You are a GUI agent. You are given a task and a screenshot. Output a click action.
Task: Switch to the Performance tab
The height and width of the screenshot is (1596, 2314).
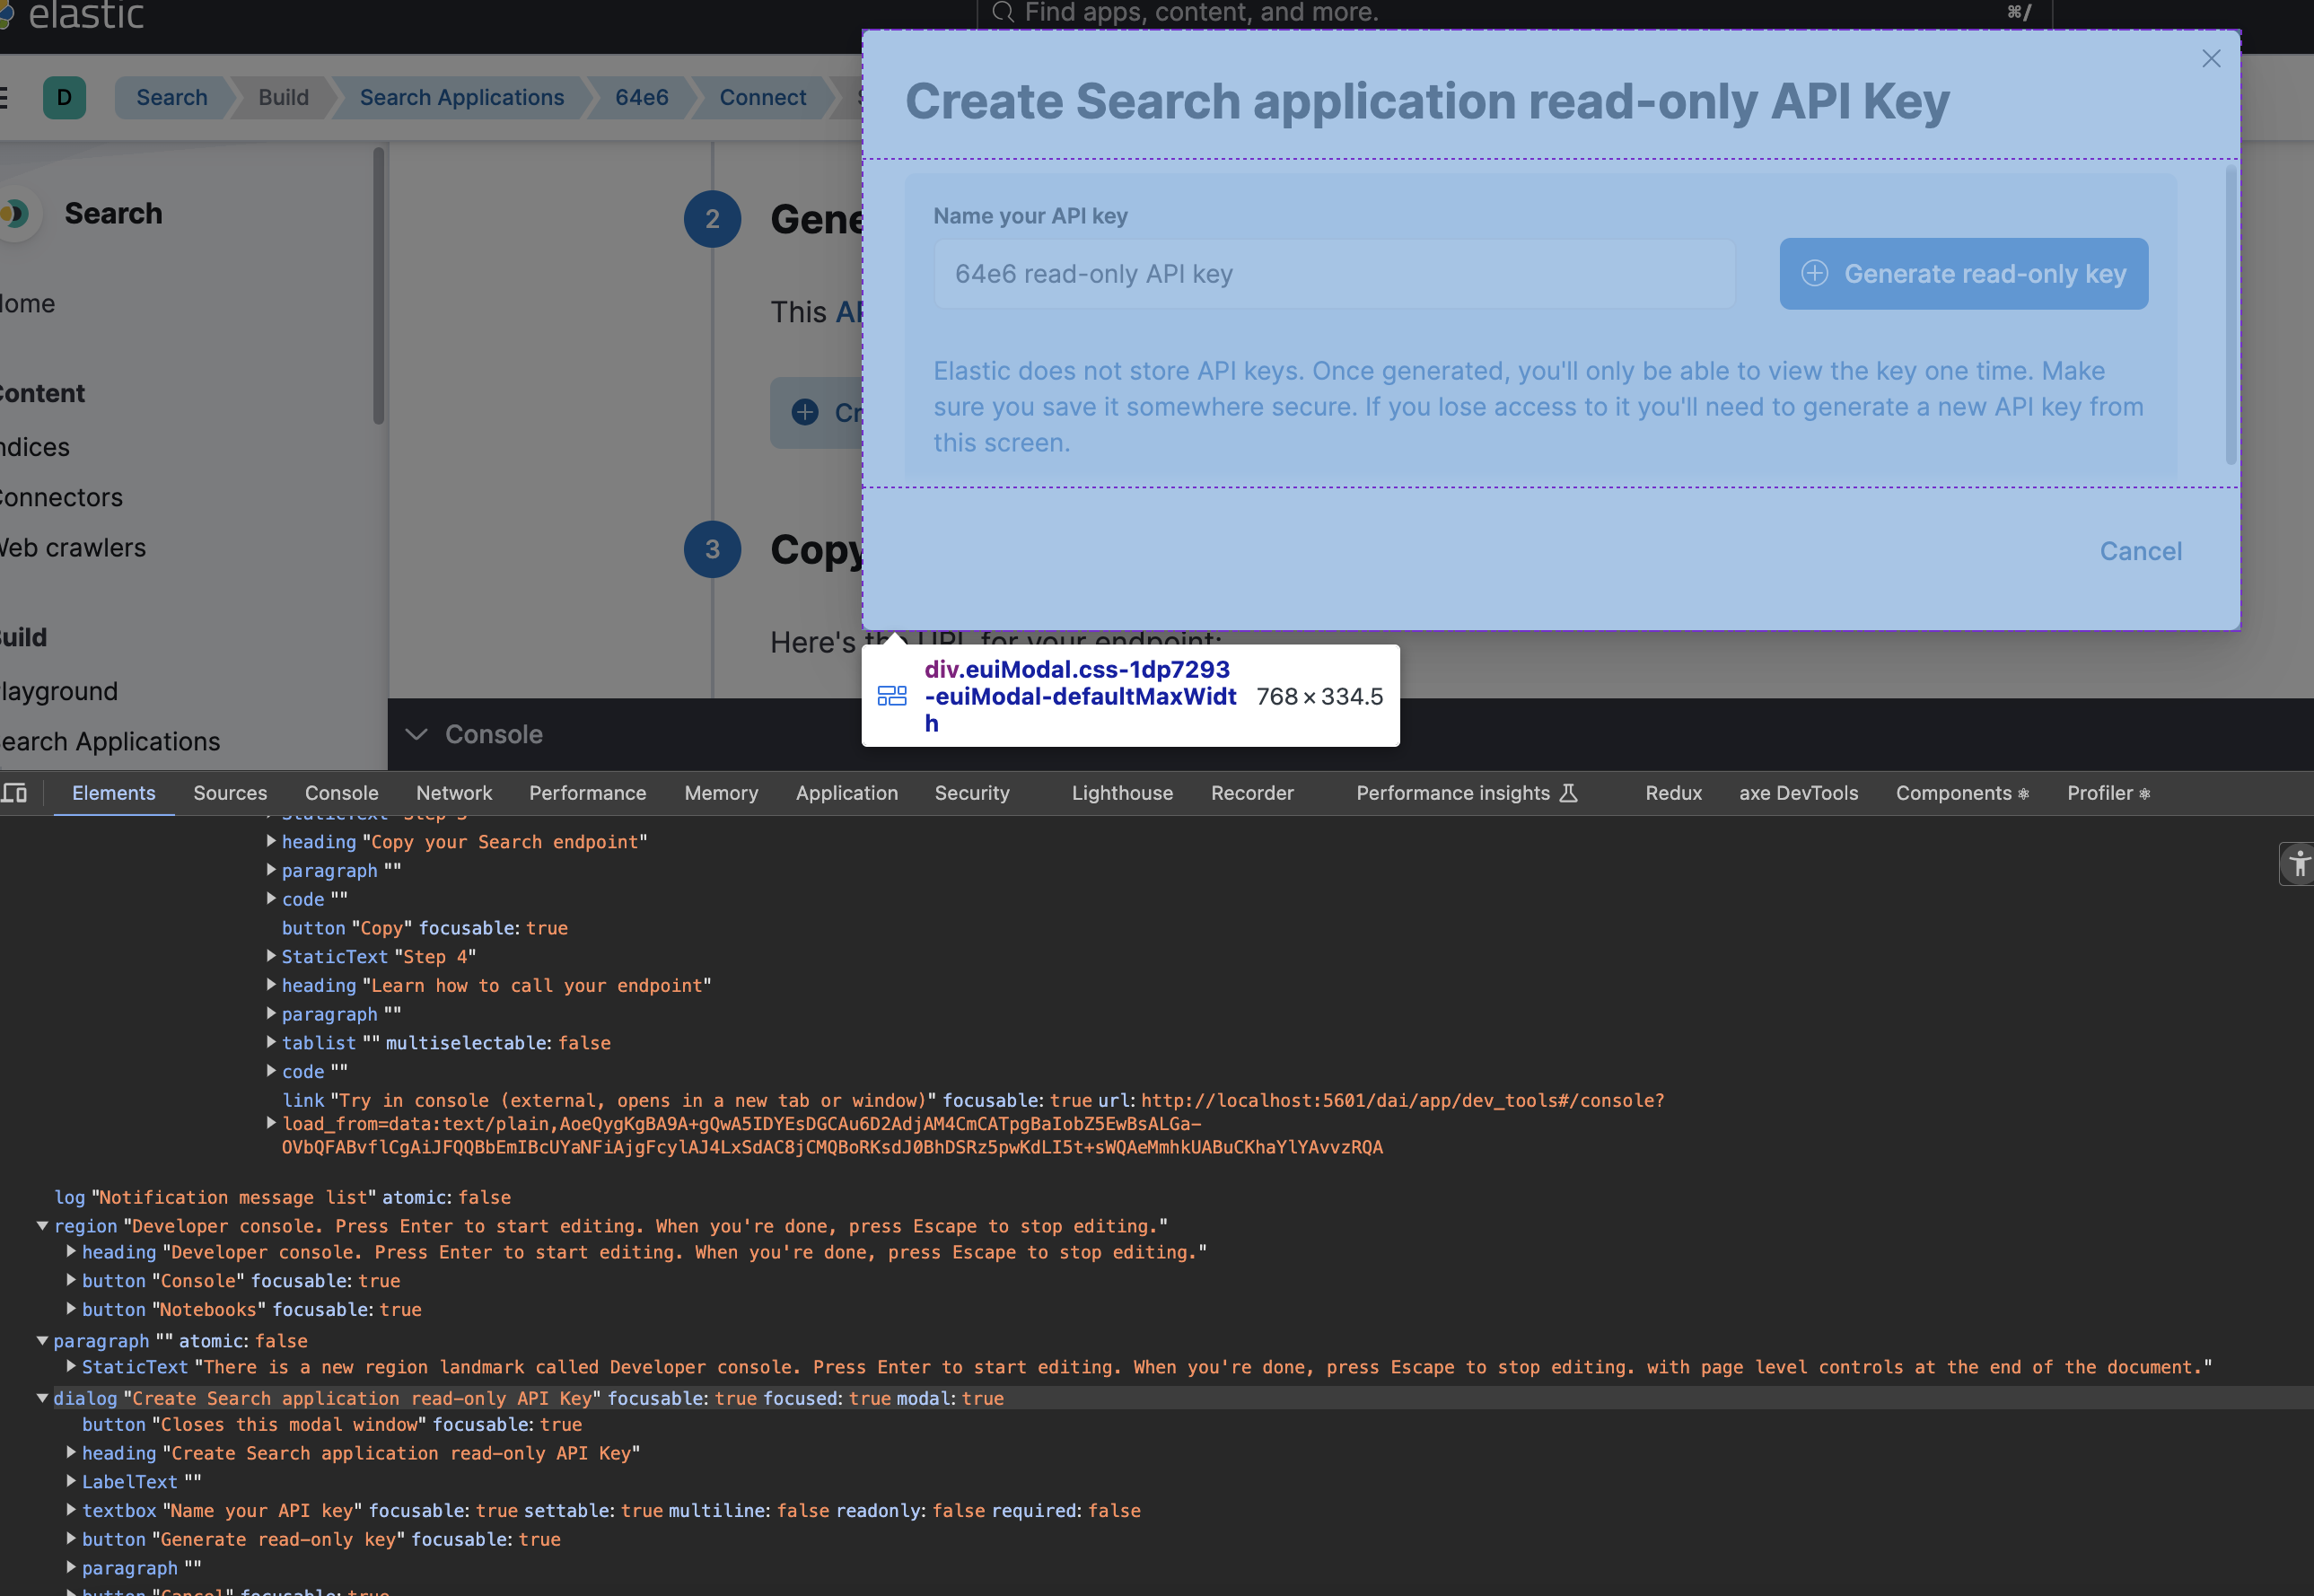tap(587, 793)
